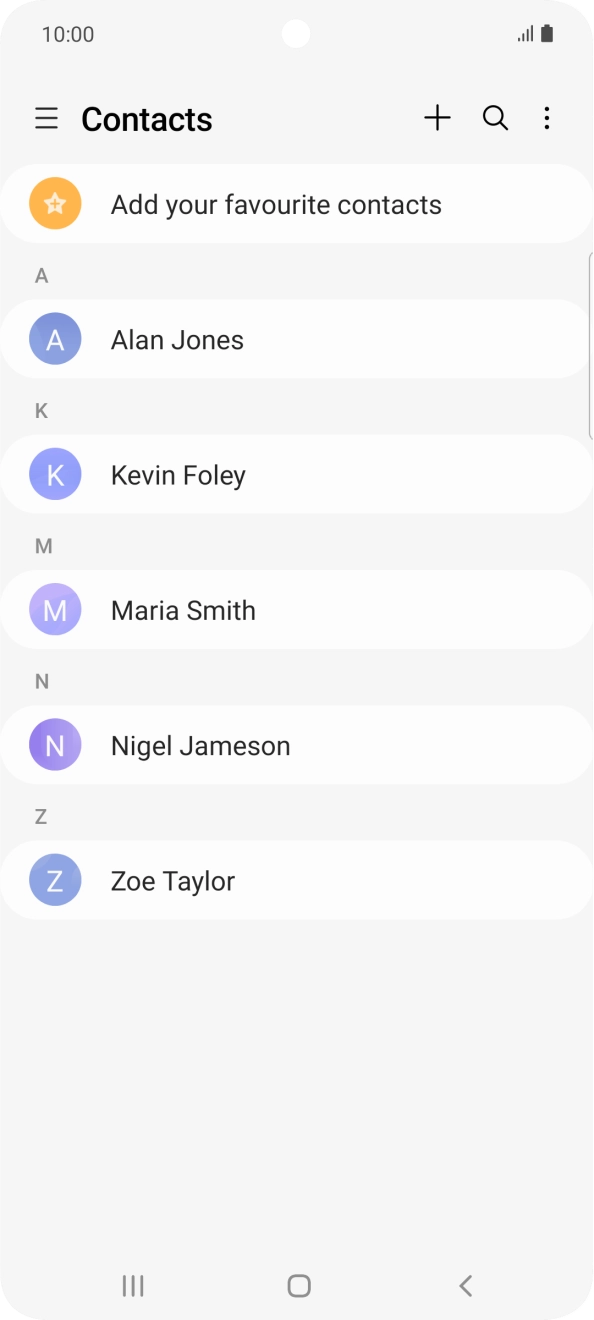Viewport: 594px width, 1320px height.
Task: Tap the Home button
Action: tap(297, 1285)
